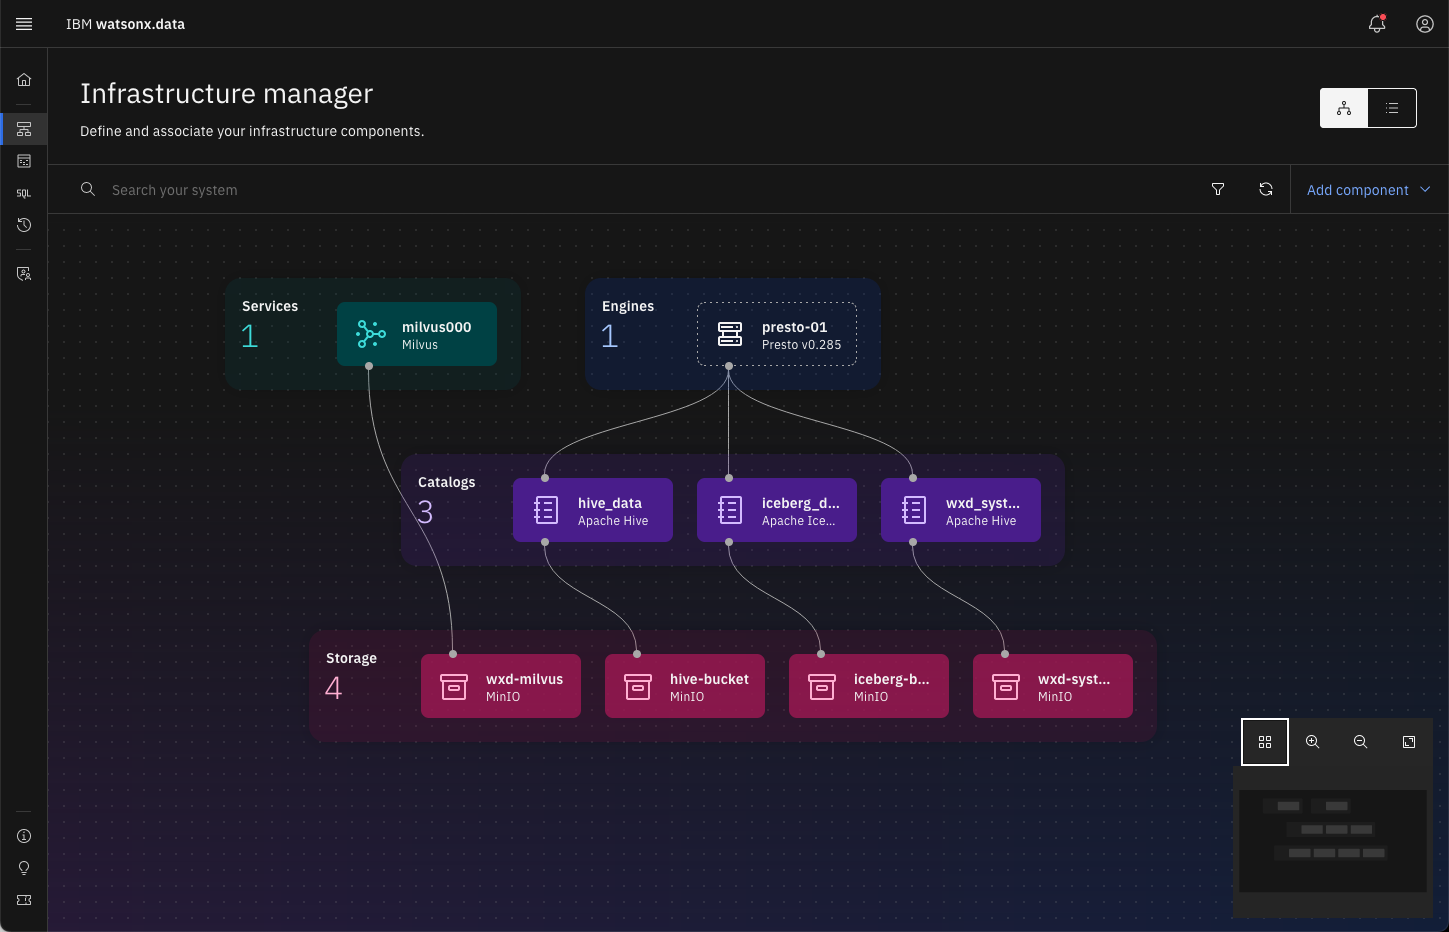This screenshot has width=1449, height=932.
Task: Click the Services group label
Action: click(270, 306)
